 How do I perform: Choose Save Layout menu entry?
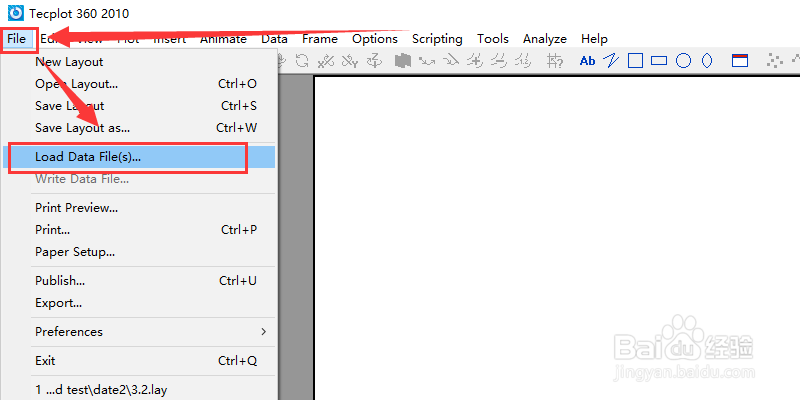(139, 106)
